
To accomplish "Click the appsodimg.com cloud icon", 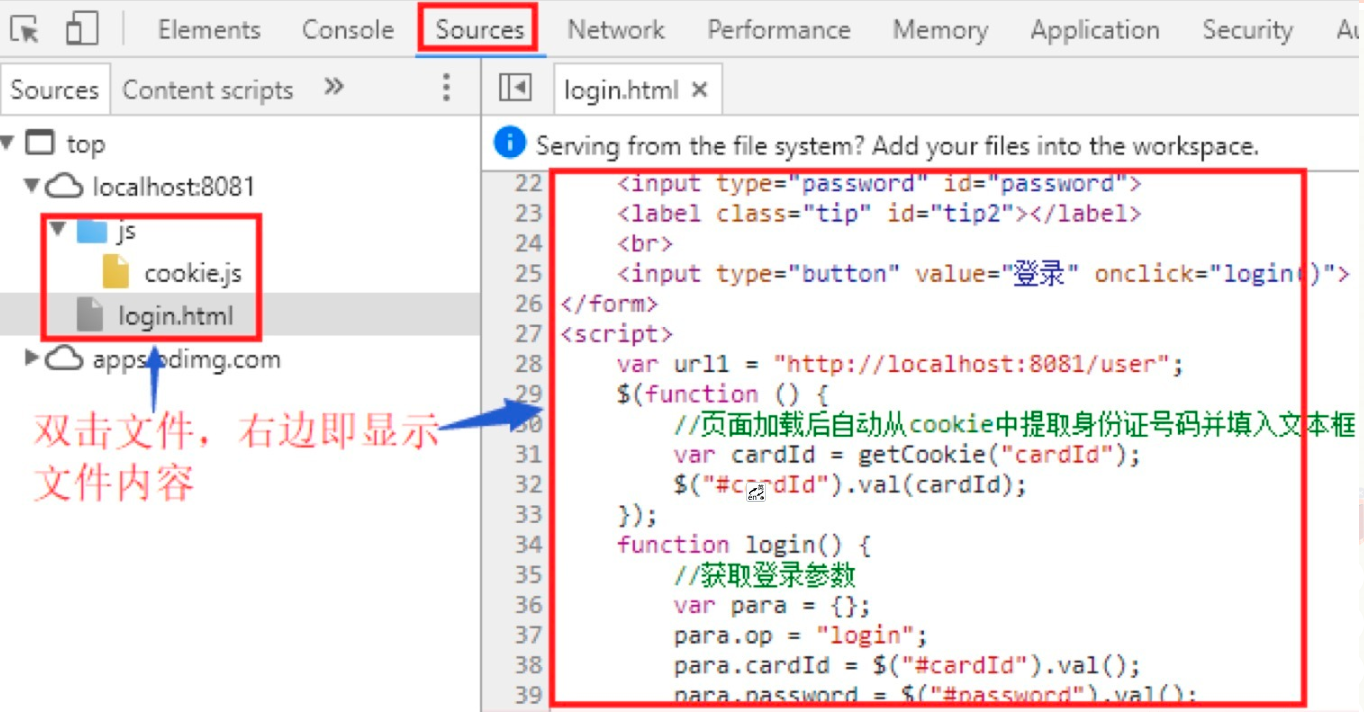I will point(65,359).
